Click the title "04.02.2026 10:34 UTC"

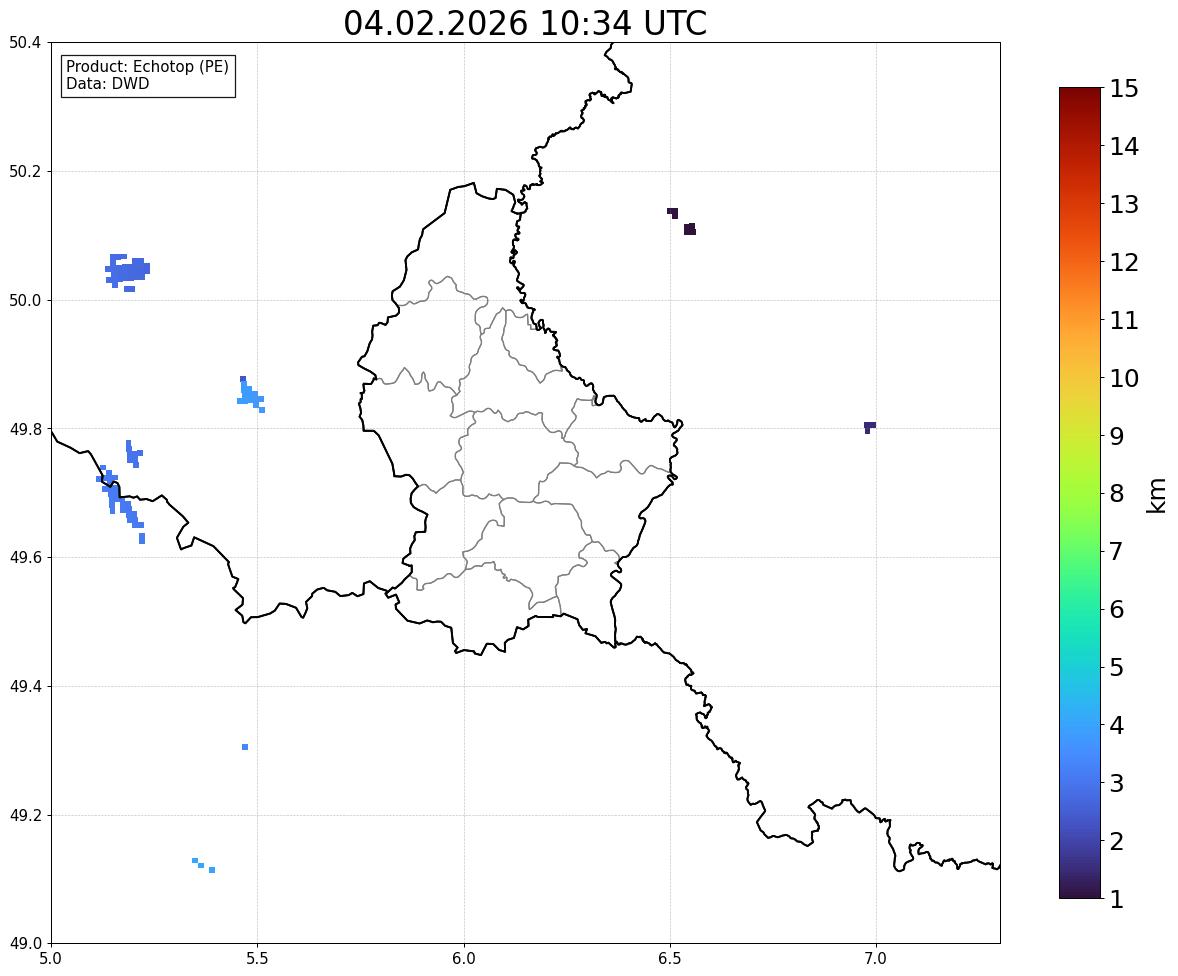coord(525,23)
